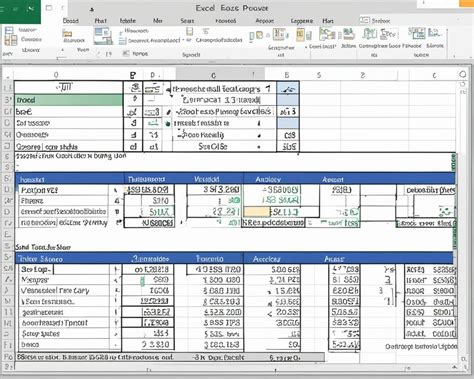Click the grey status bar text under the table

pos(170,357)
